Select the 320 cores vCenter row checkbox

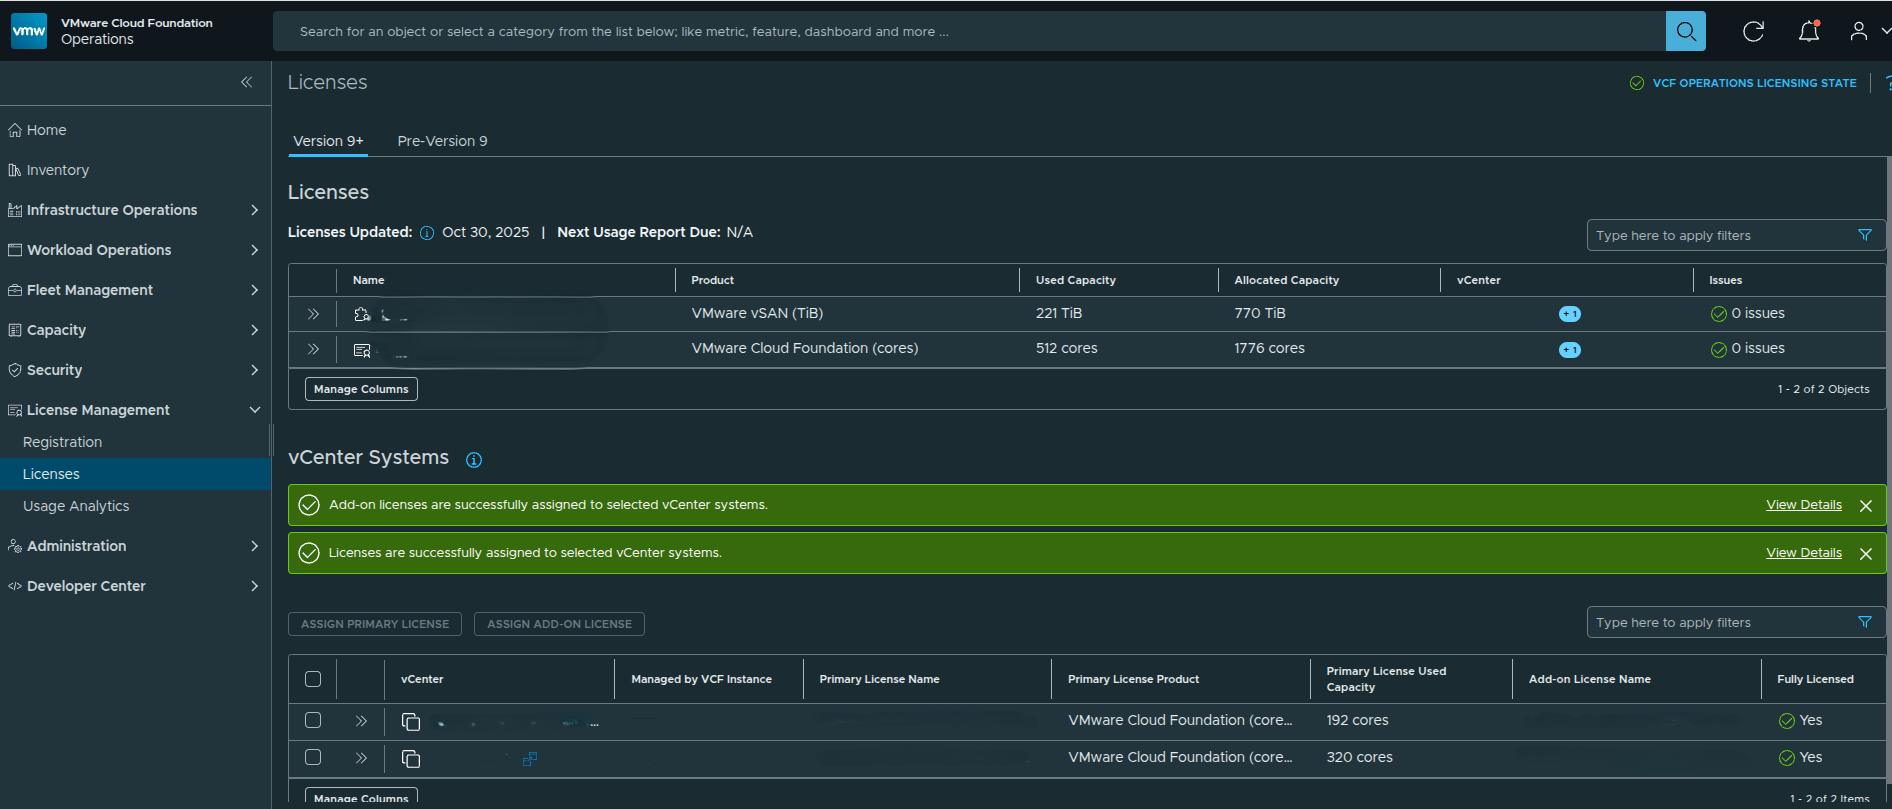313,757
